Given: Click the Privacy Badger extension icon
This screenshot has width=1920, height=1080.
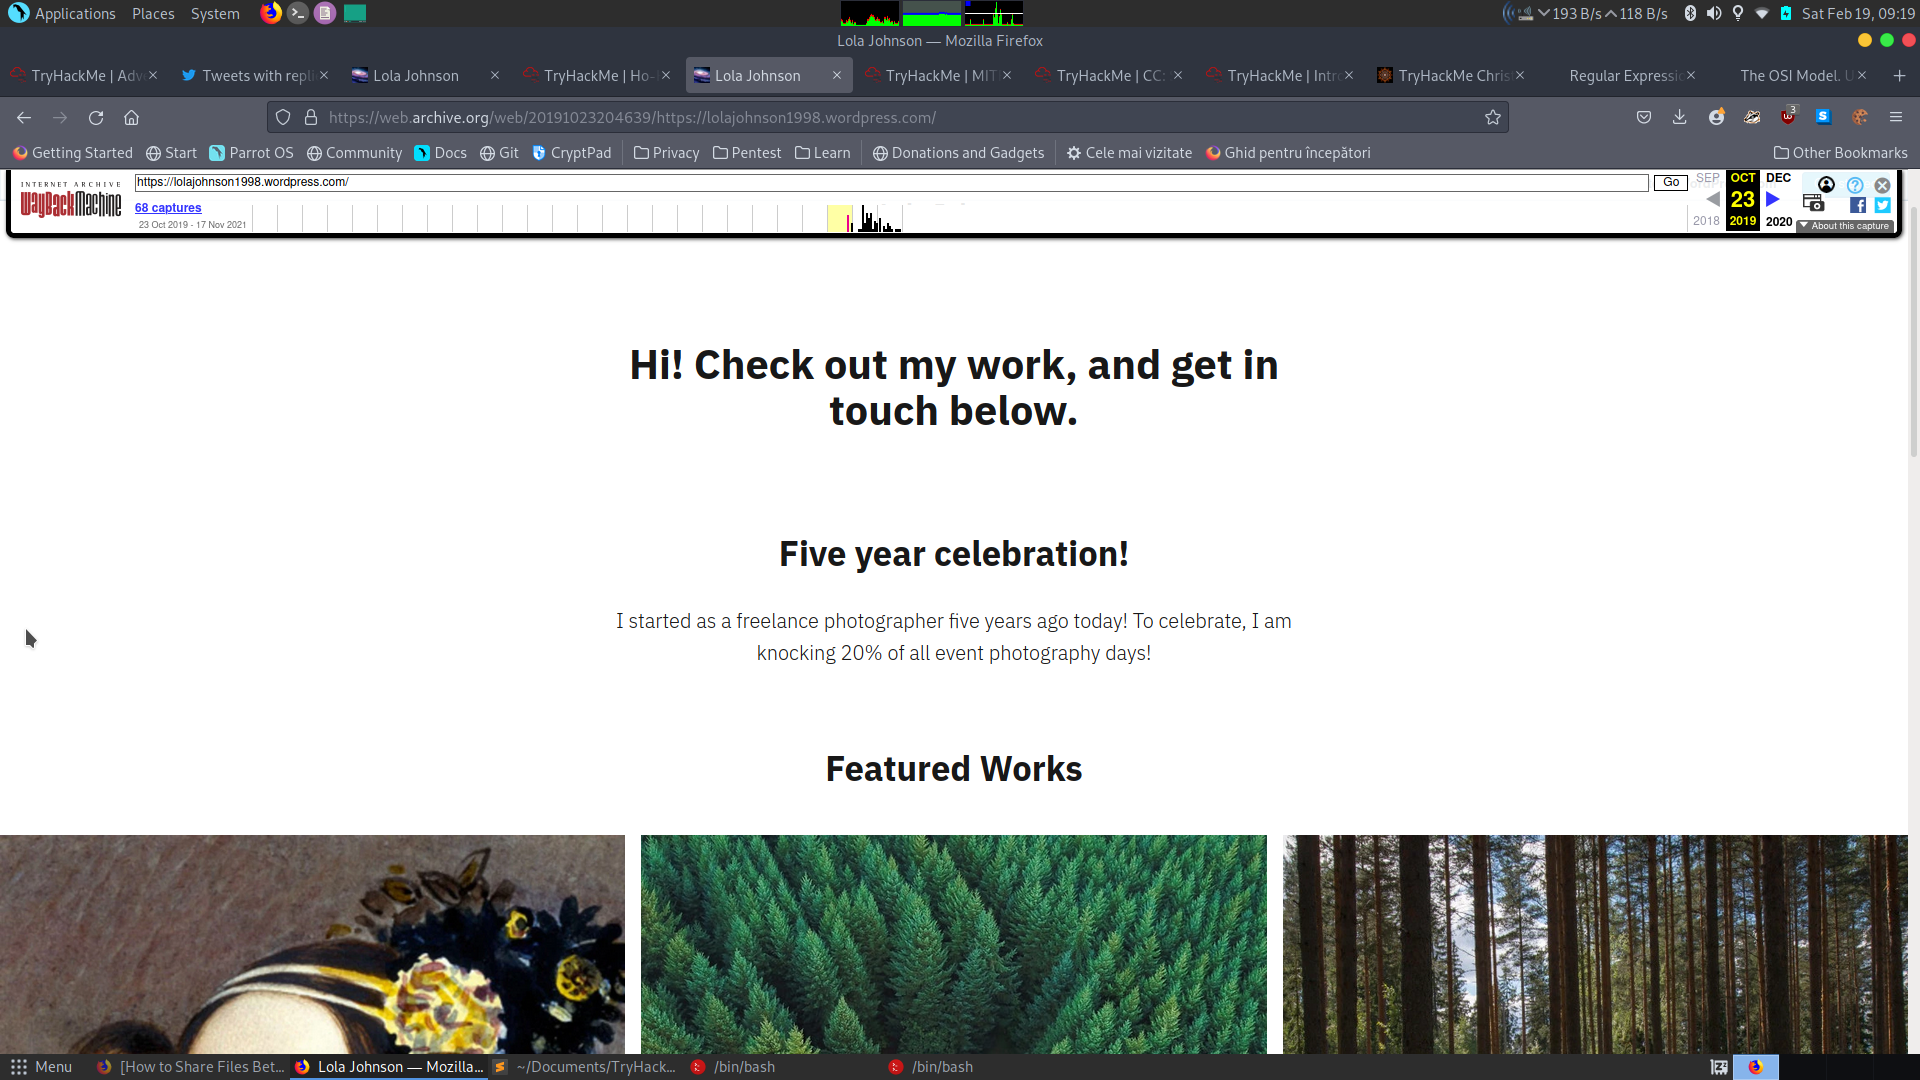Looking at the screenshot, I should click(x=1752, y=117).
